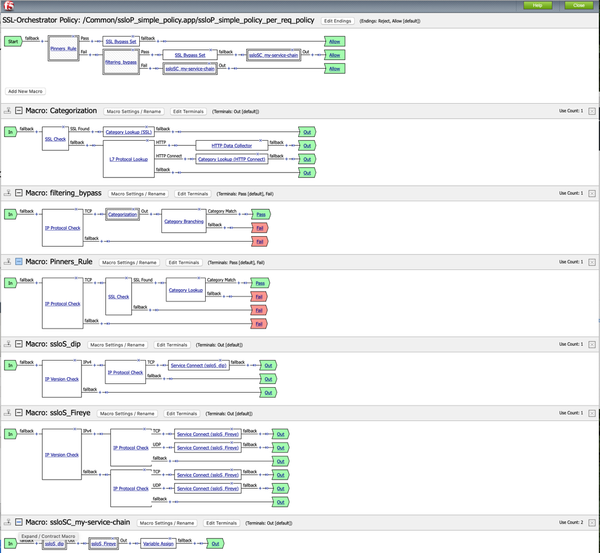
Task: Click the move icon beside Macro: Categorization
Action: (x=8, y=111)
